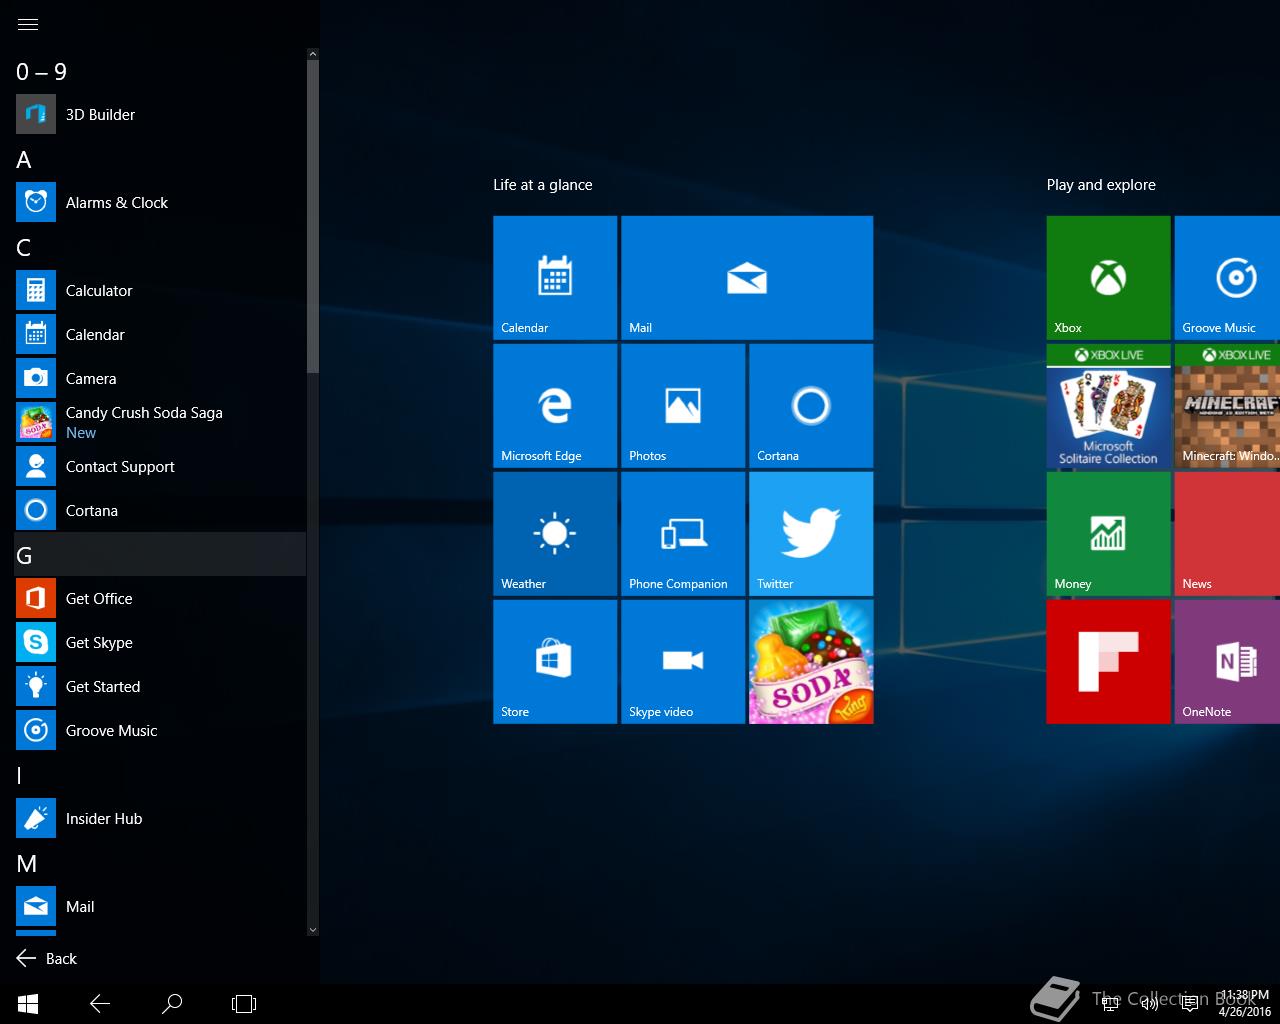Open Calendar in the all apps list

tap(160, 334)
